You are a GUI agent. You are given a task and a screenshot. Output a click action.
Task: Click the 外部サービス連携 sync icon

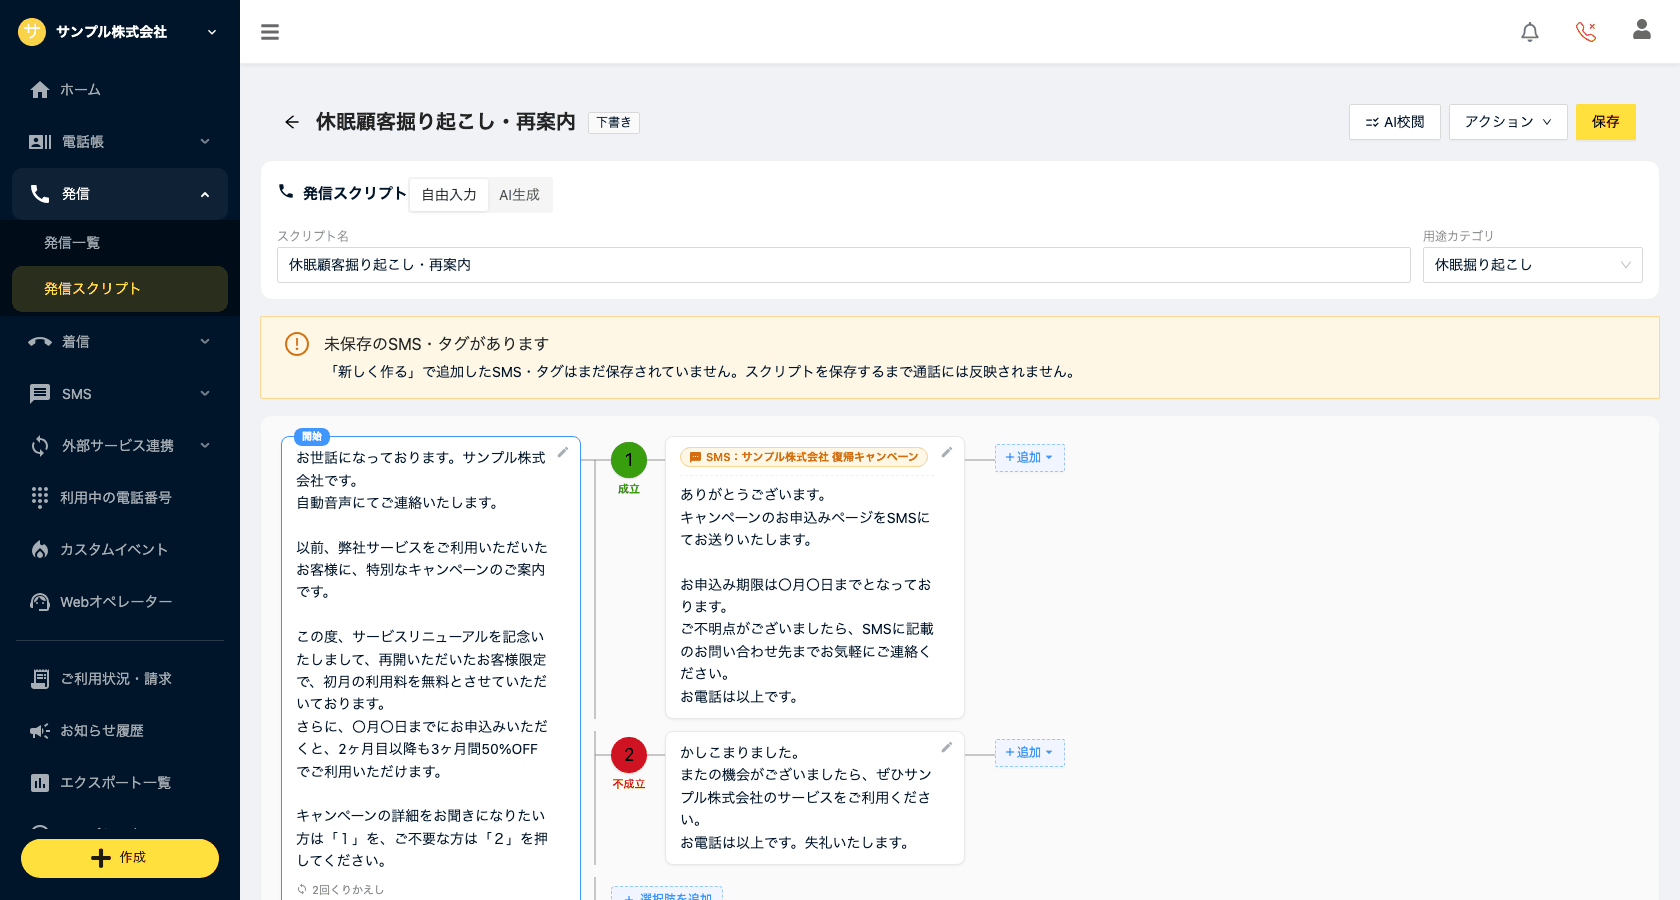[40, 446]
